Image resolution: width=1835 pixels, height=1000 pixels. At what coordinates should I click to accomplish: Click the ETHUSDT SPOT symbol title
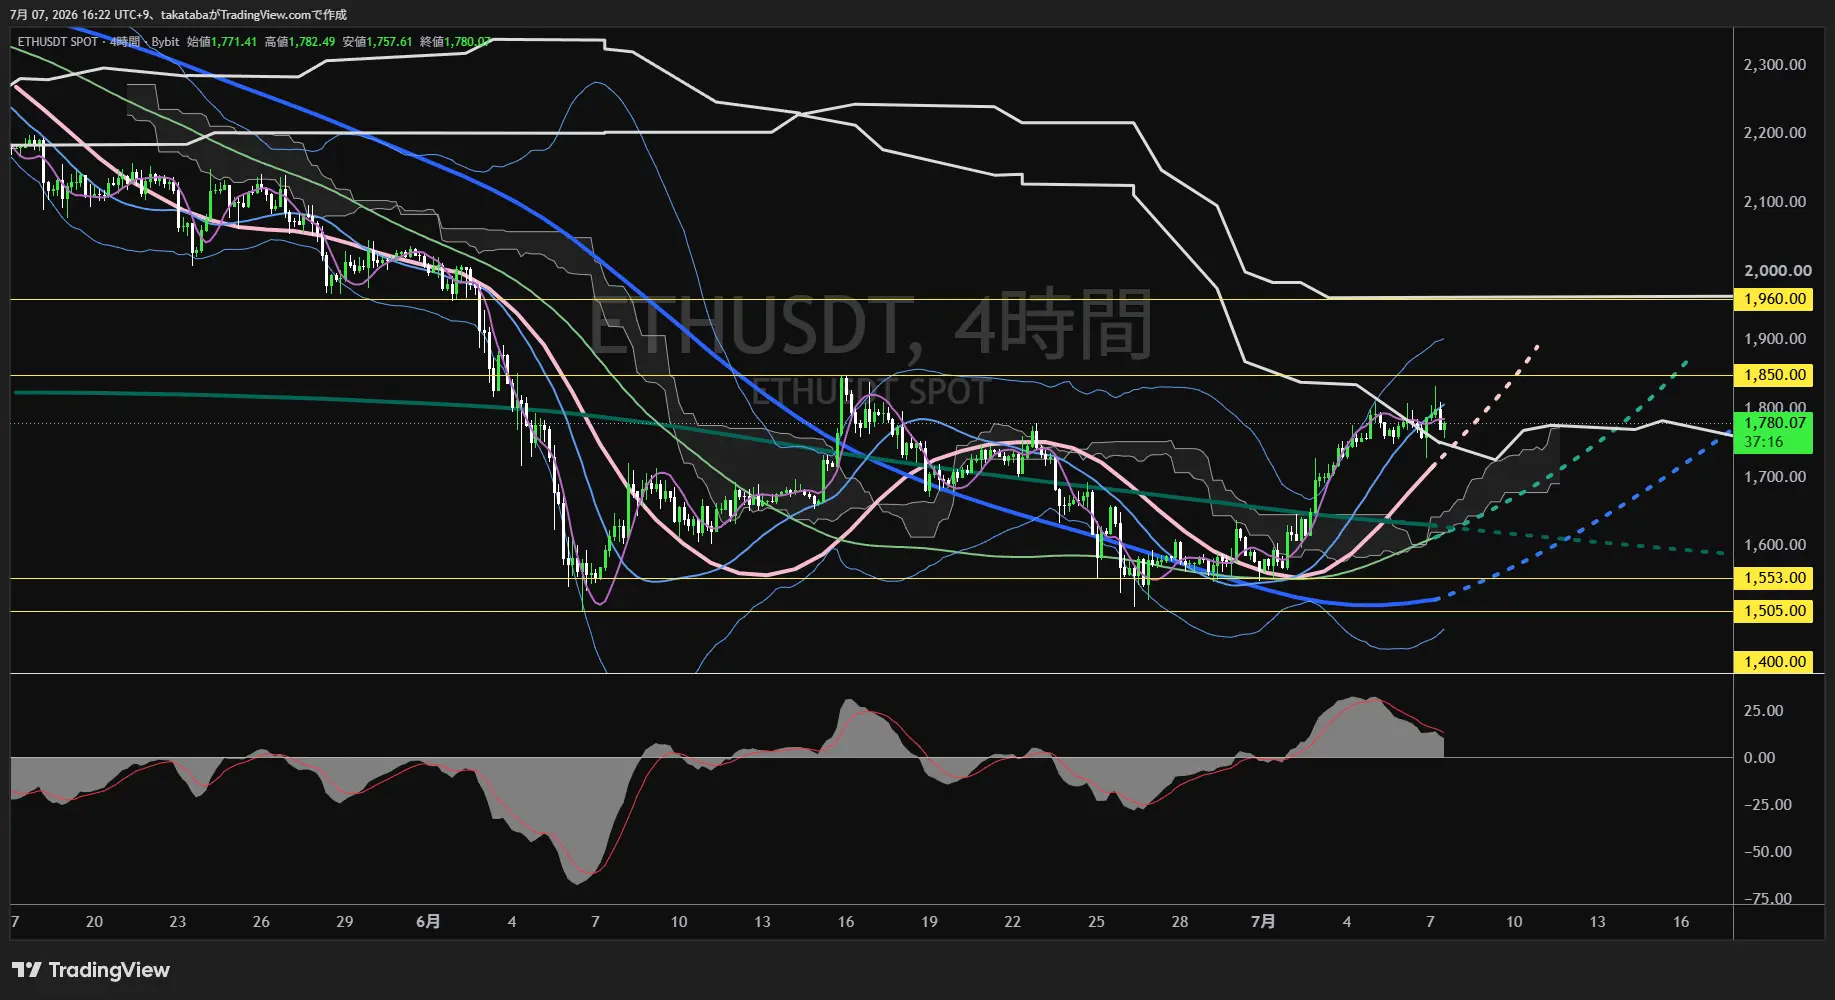point(58,42)
